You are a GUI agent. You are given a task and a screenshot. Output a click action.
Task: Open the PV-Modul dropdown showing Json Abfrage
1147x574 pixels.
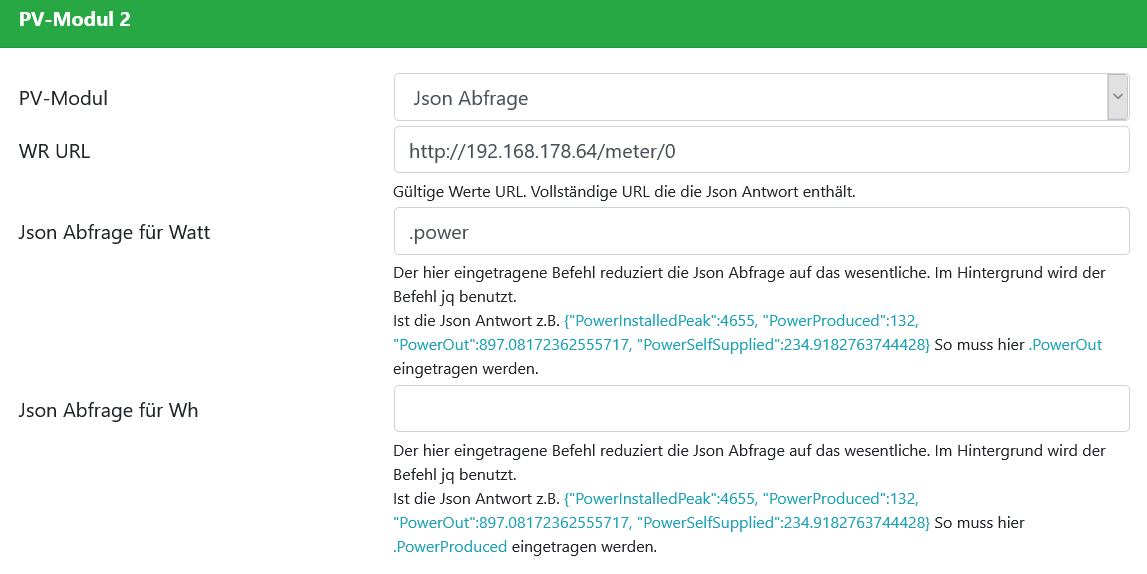[x=750, y=98]
